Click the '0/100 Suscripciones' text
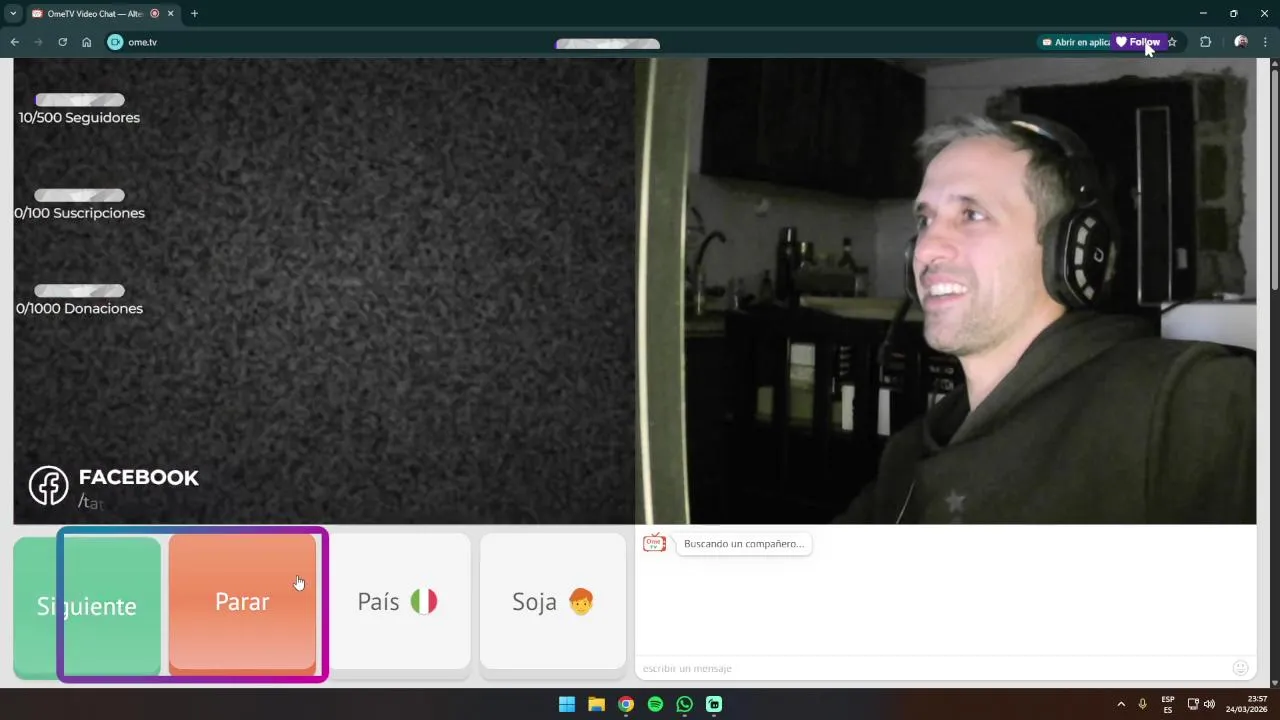 point(79,213)
